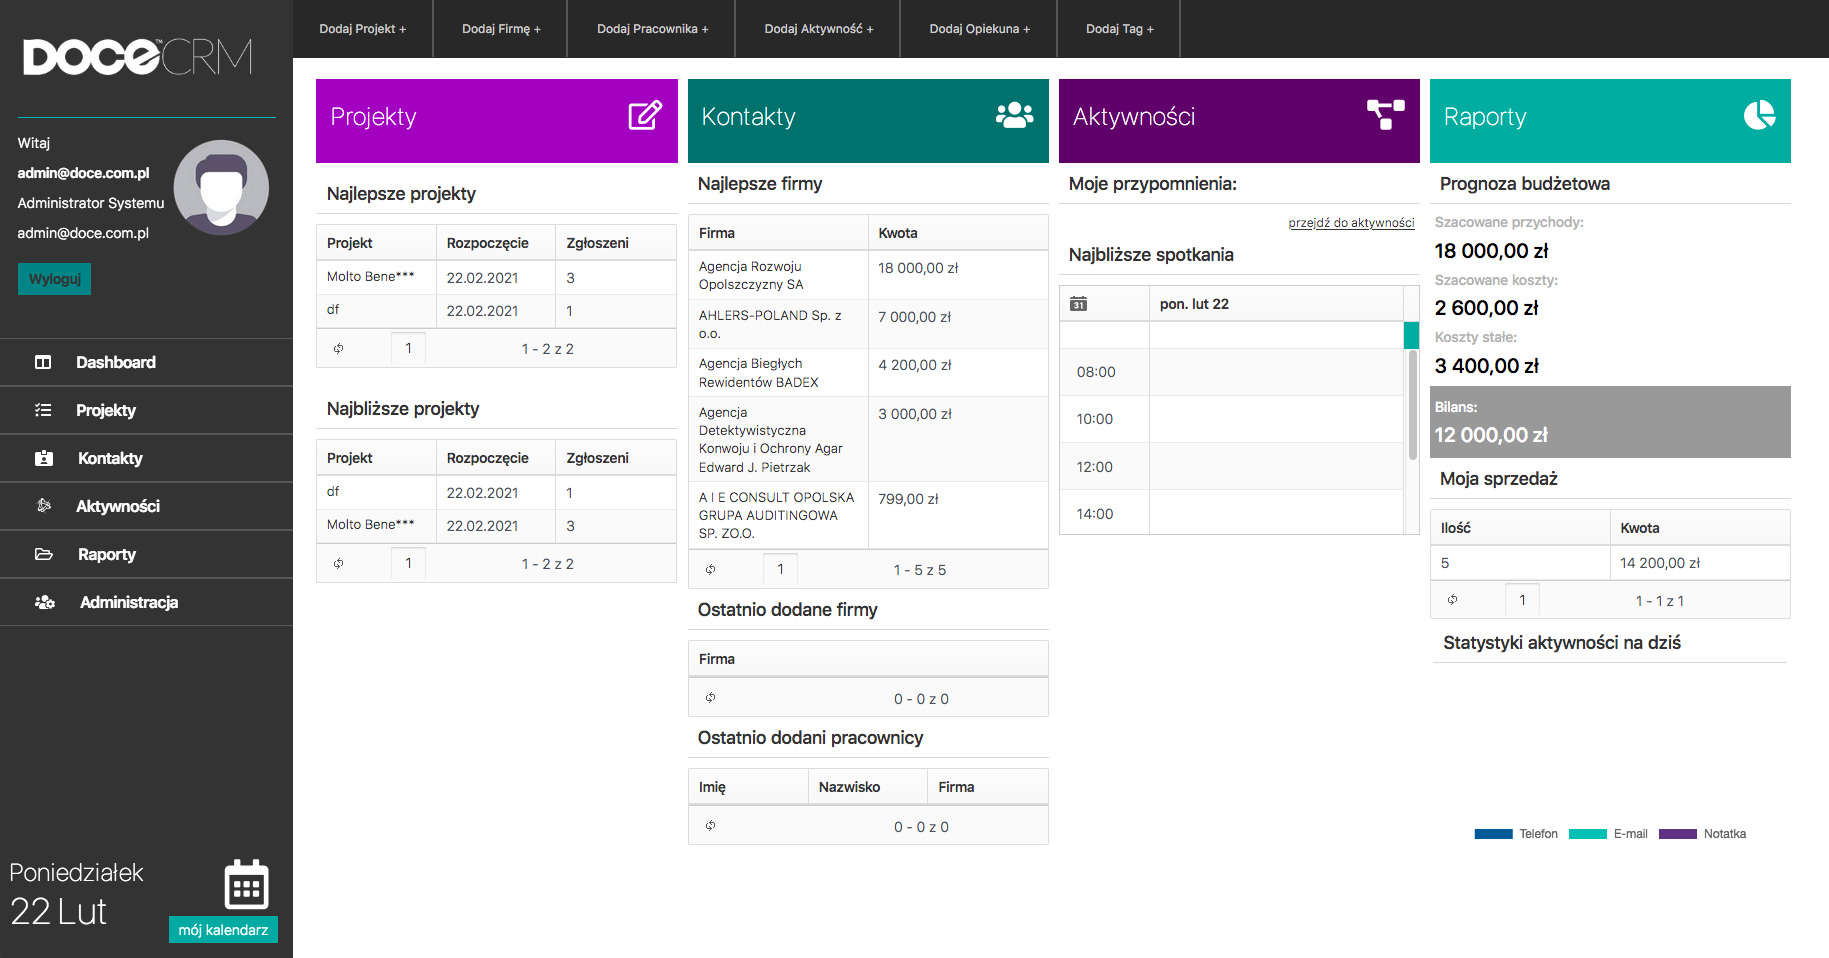Refresh the Moja sprzedaż table

tap(1453, 600)
